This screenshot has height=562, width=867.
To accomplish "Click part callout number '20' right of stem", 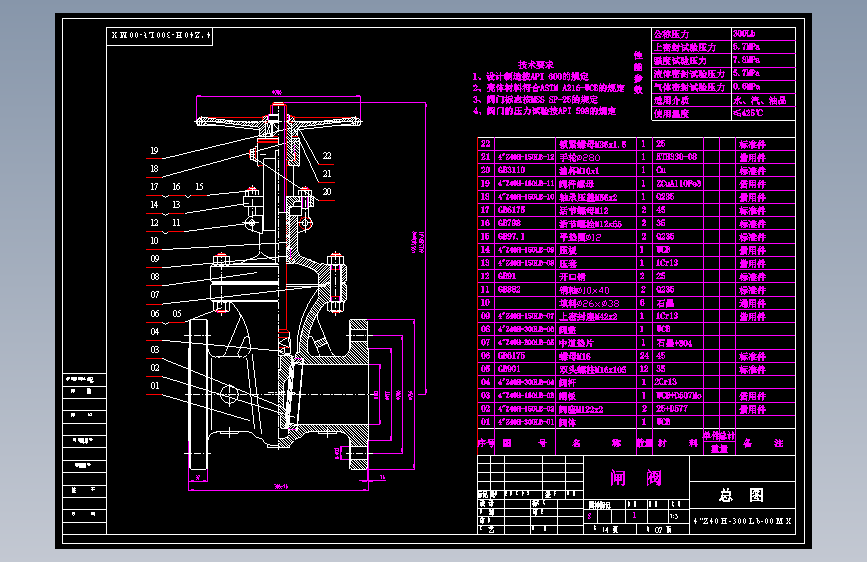I will tap(327, 192).
